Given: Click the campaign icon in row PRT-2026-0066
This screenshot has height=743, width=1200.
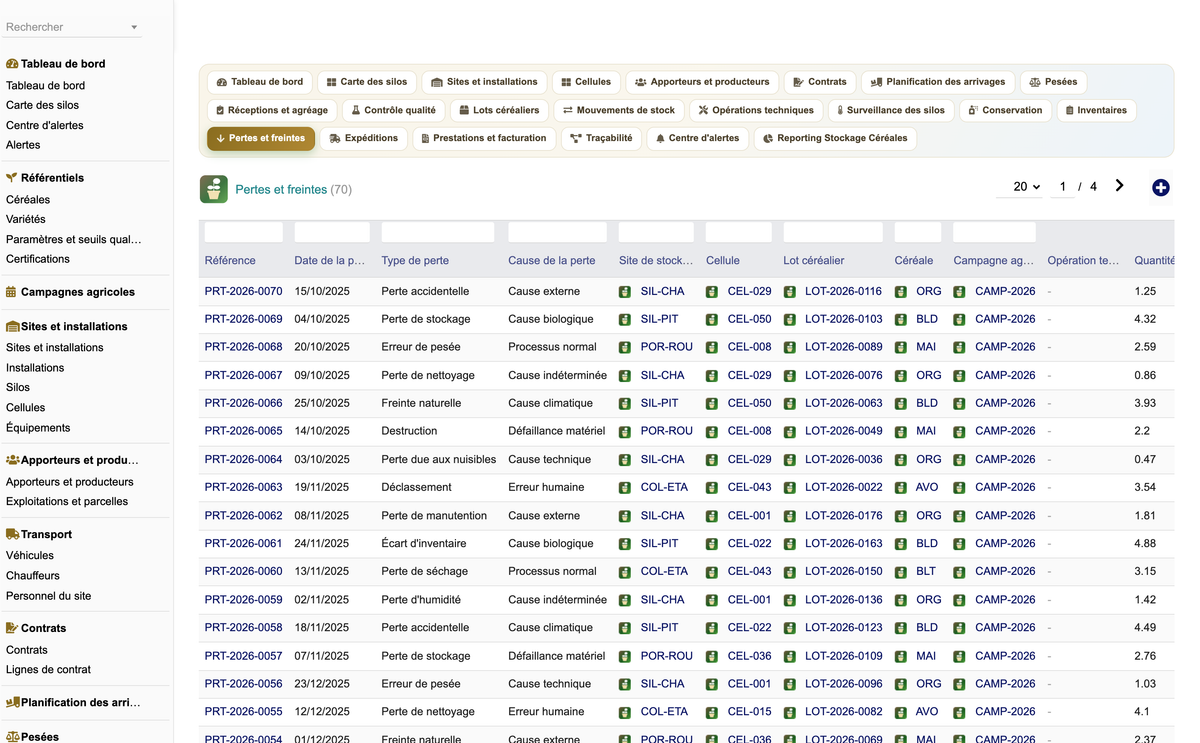Looking at the screenshot, I should (x=960, y=403).
